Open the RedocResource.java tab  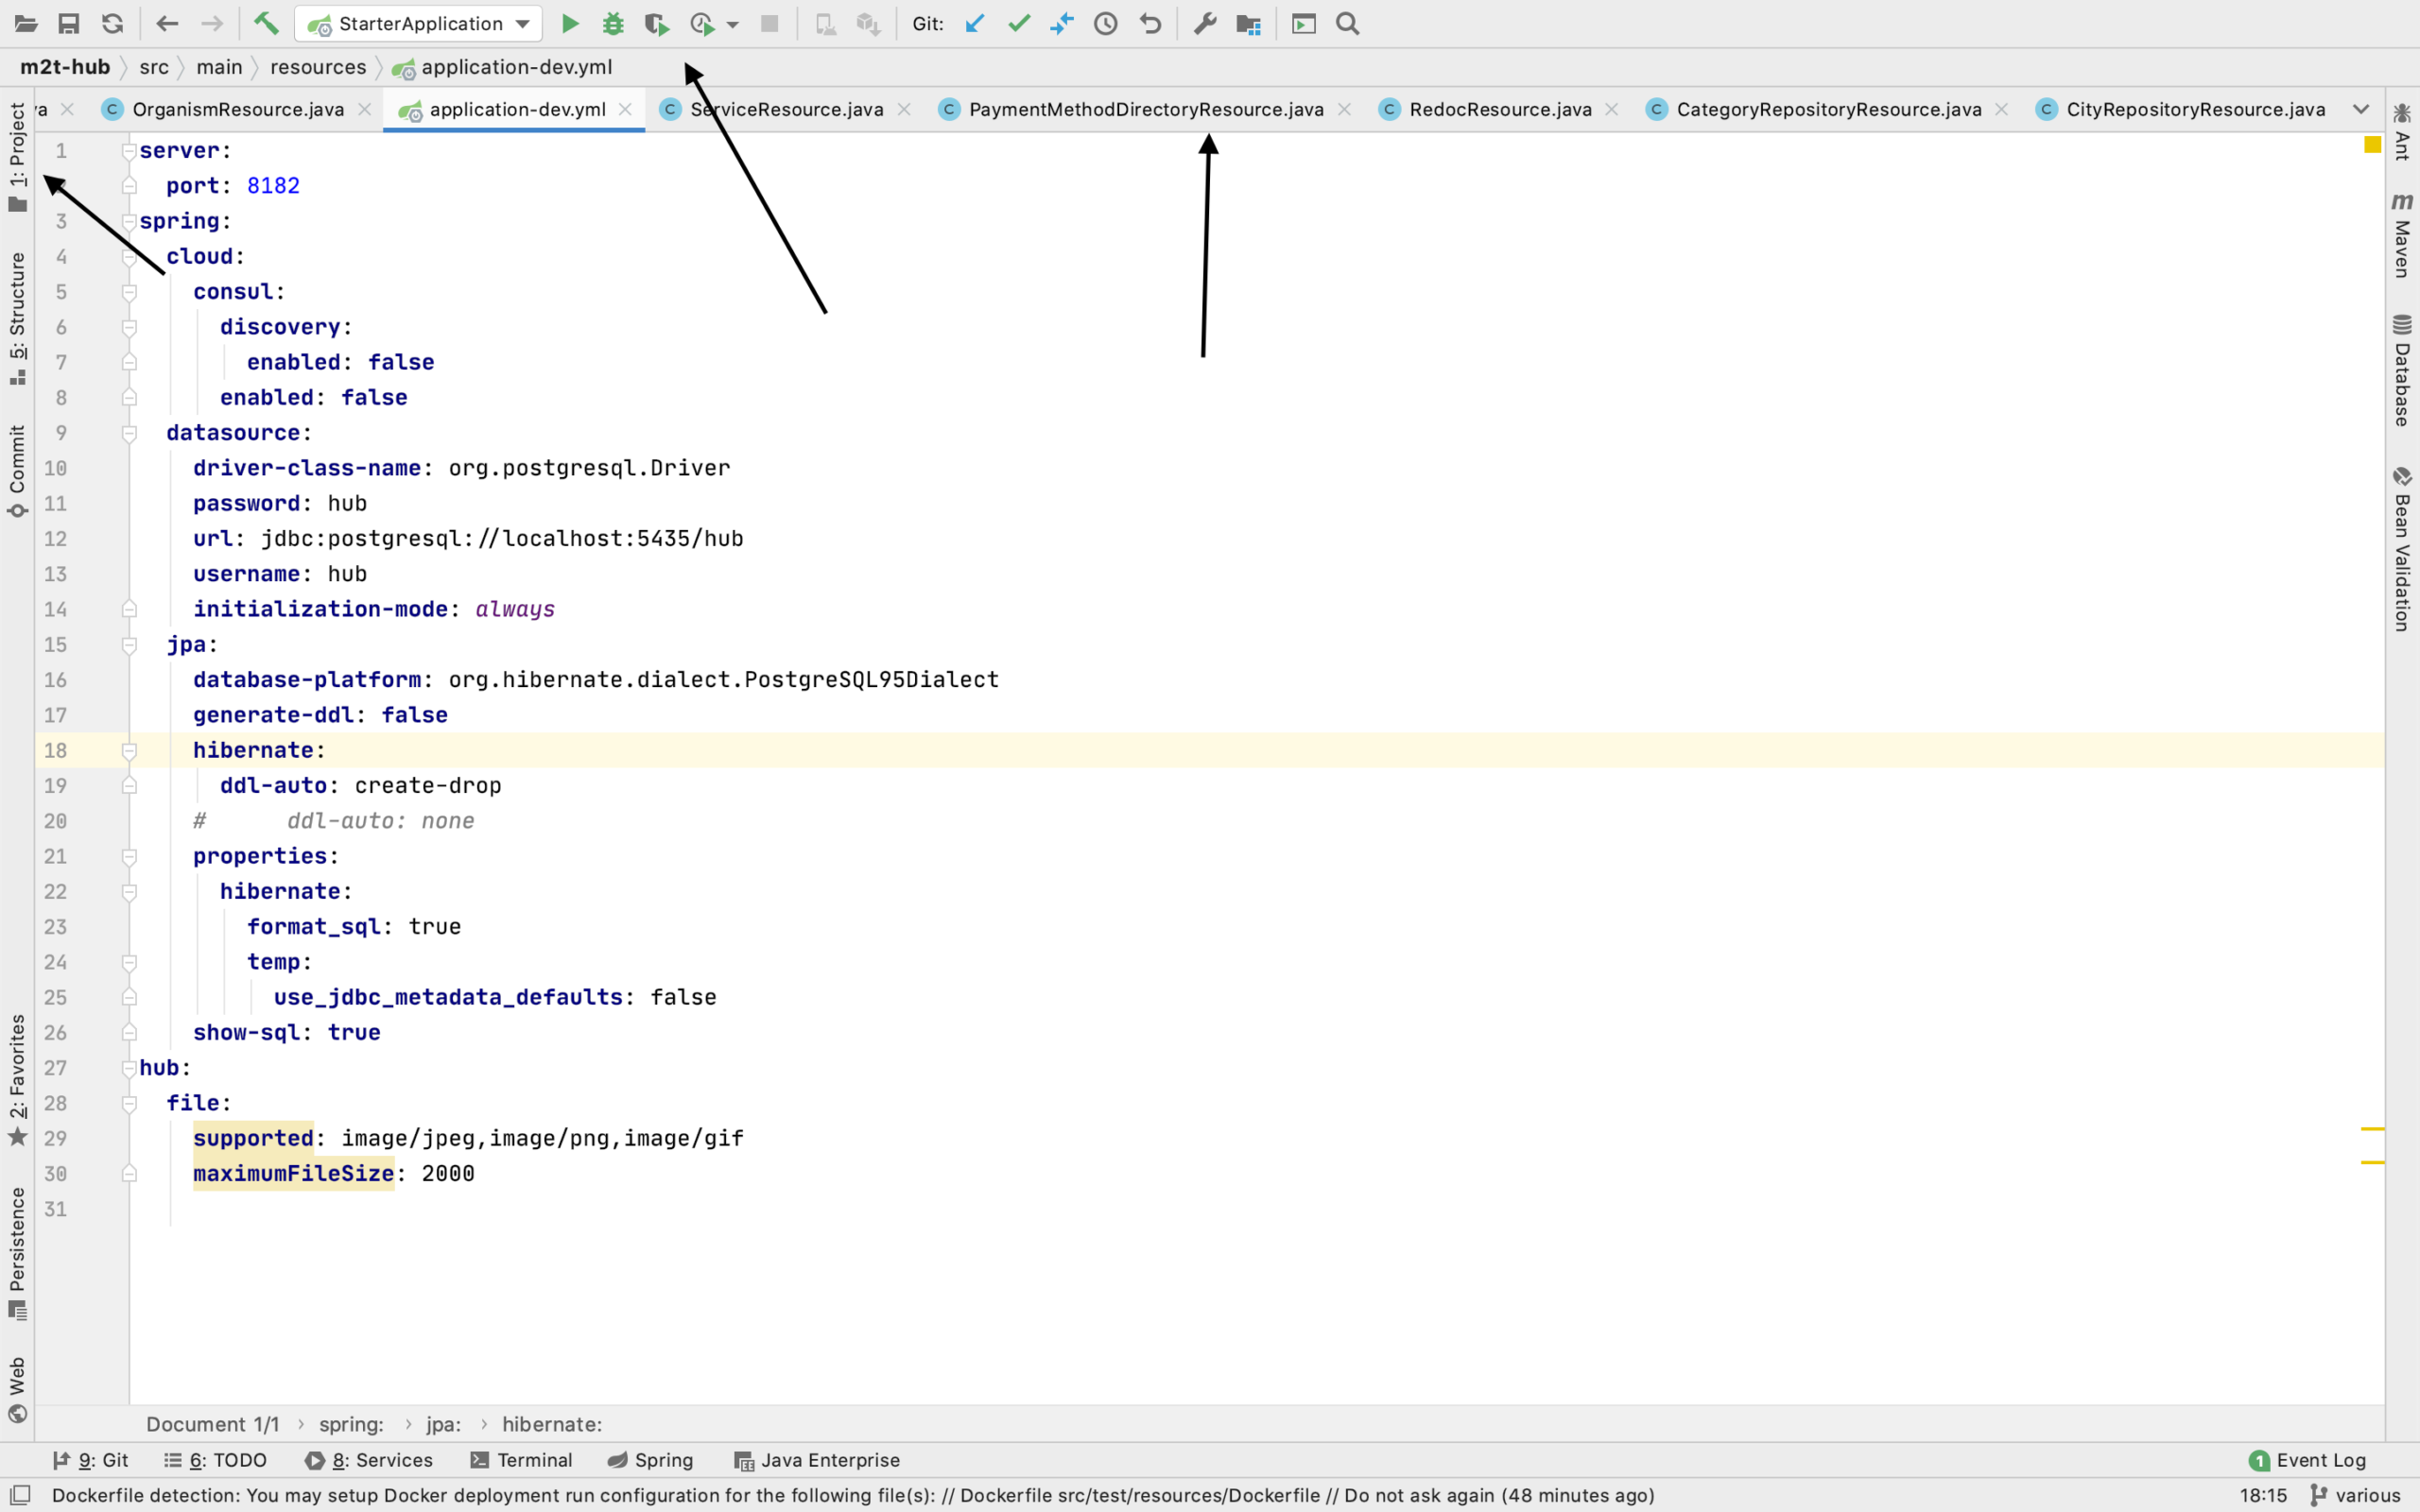coord(1500,109)
